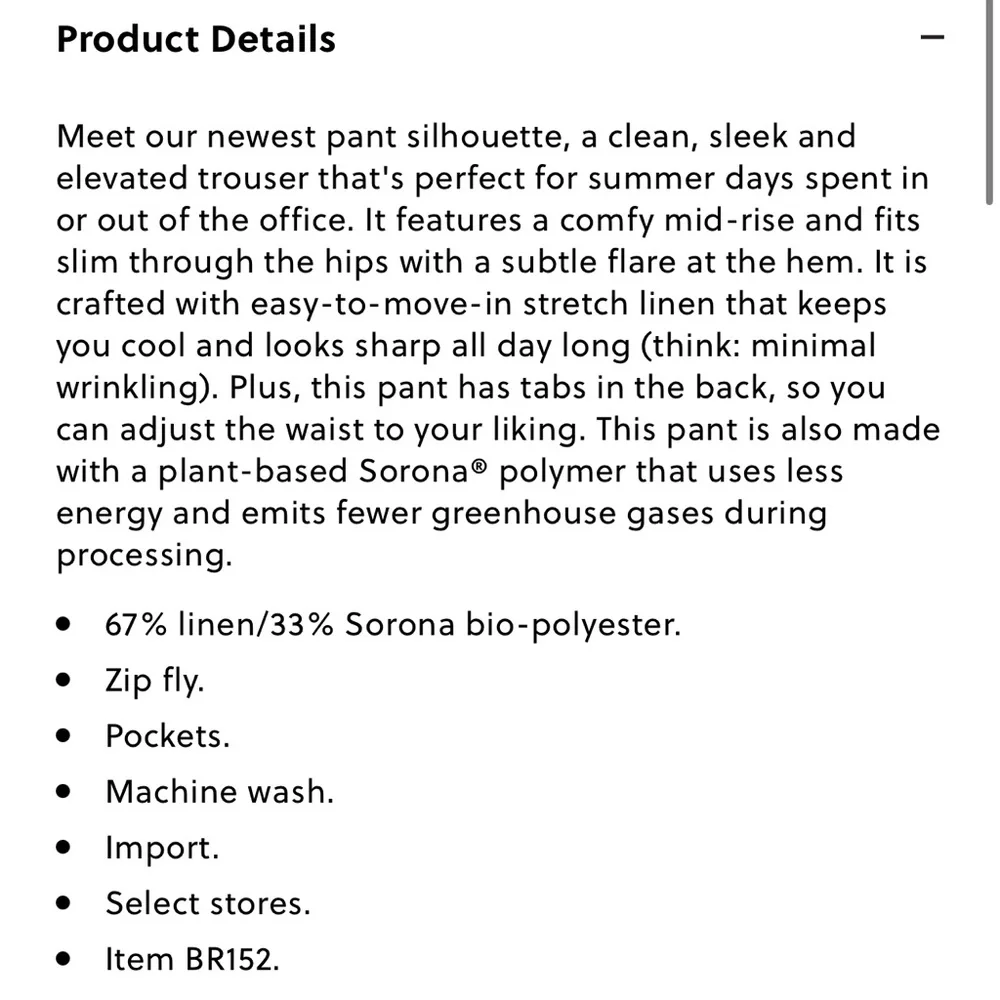This screenshot has width=1000, height=1000.
Task: Click the Item BR152 text
Action: click(192, 959)
